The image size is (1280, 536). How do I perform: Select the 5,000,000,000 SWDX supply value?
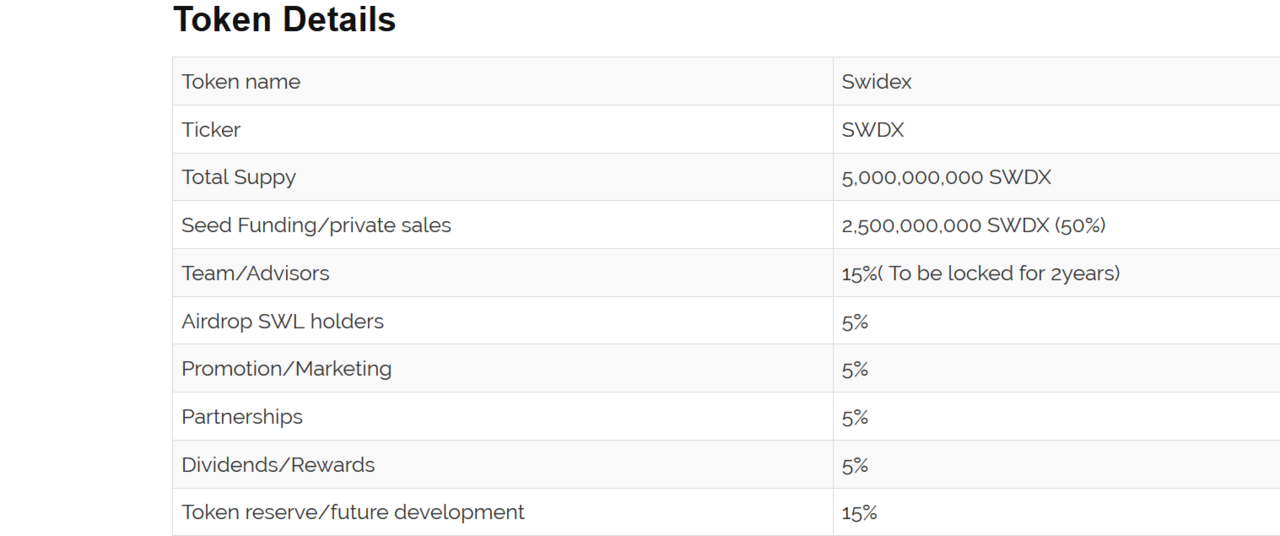coord(946,178)
